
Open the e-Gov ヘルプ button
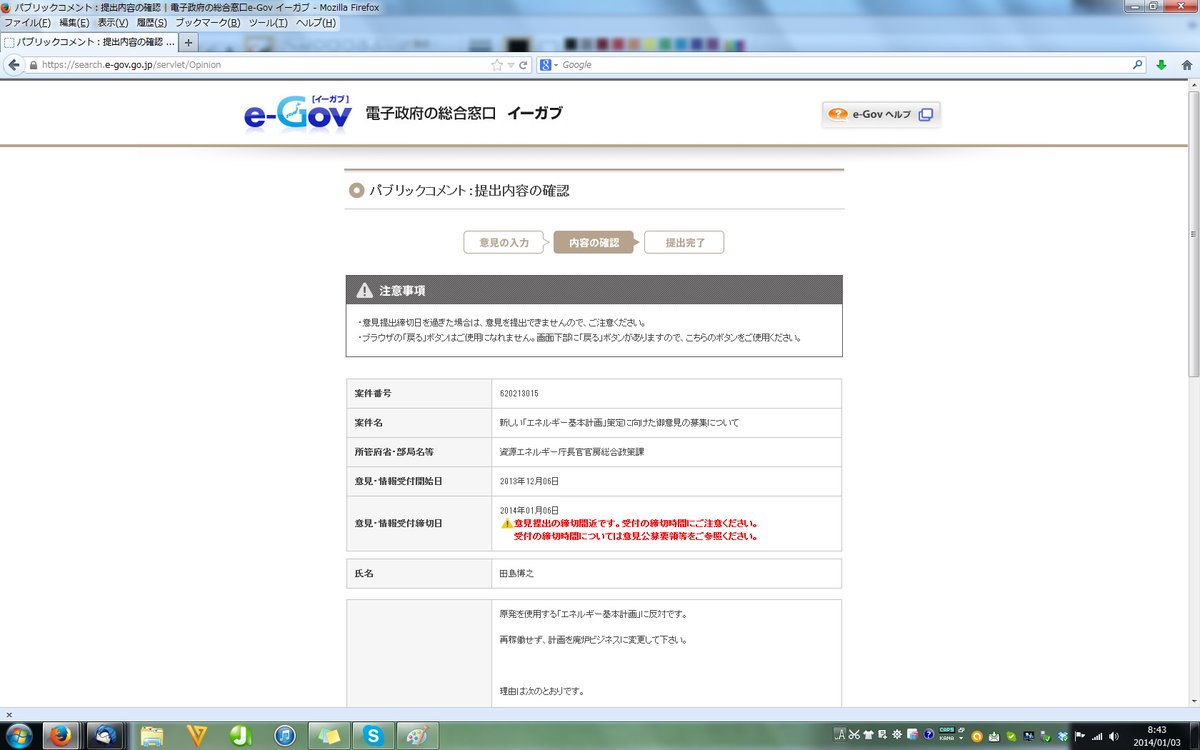881,114
